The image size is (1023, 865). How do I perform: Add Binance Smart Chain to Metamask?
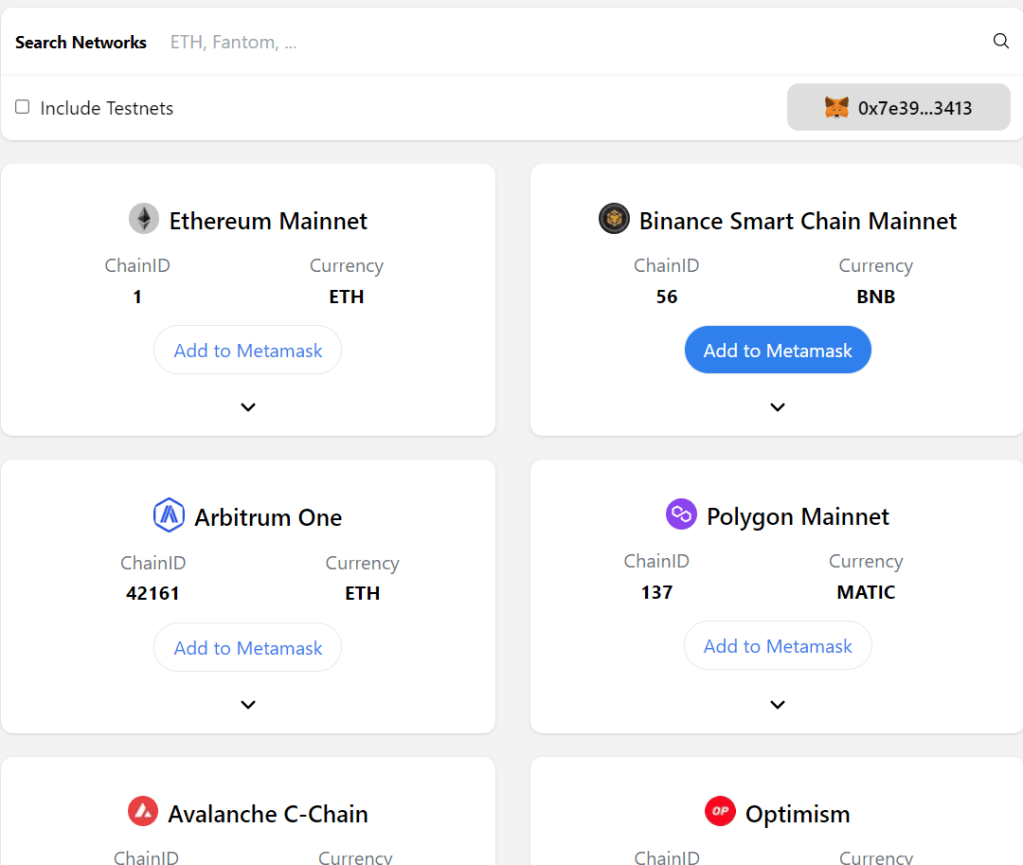777,350
